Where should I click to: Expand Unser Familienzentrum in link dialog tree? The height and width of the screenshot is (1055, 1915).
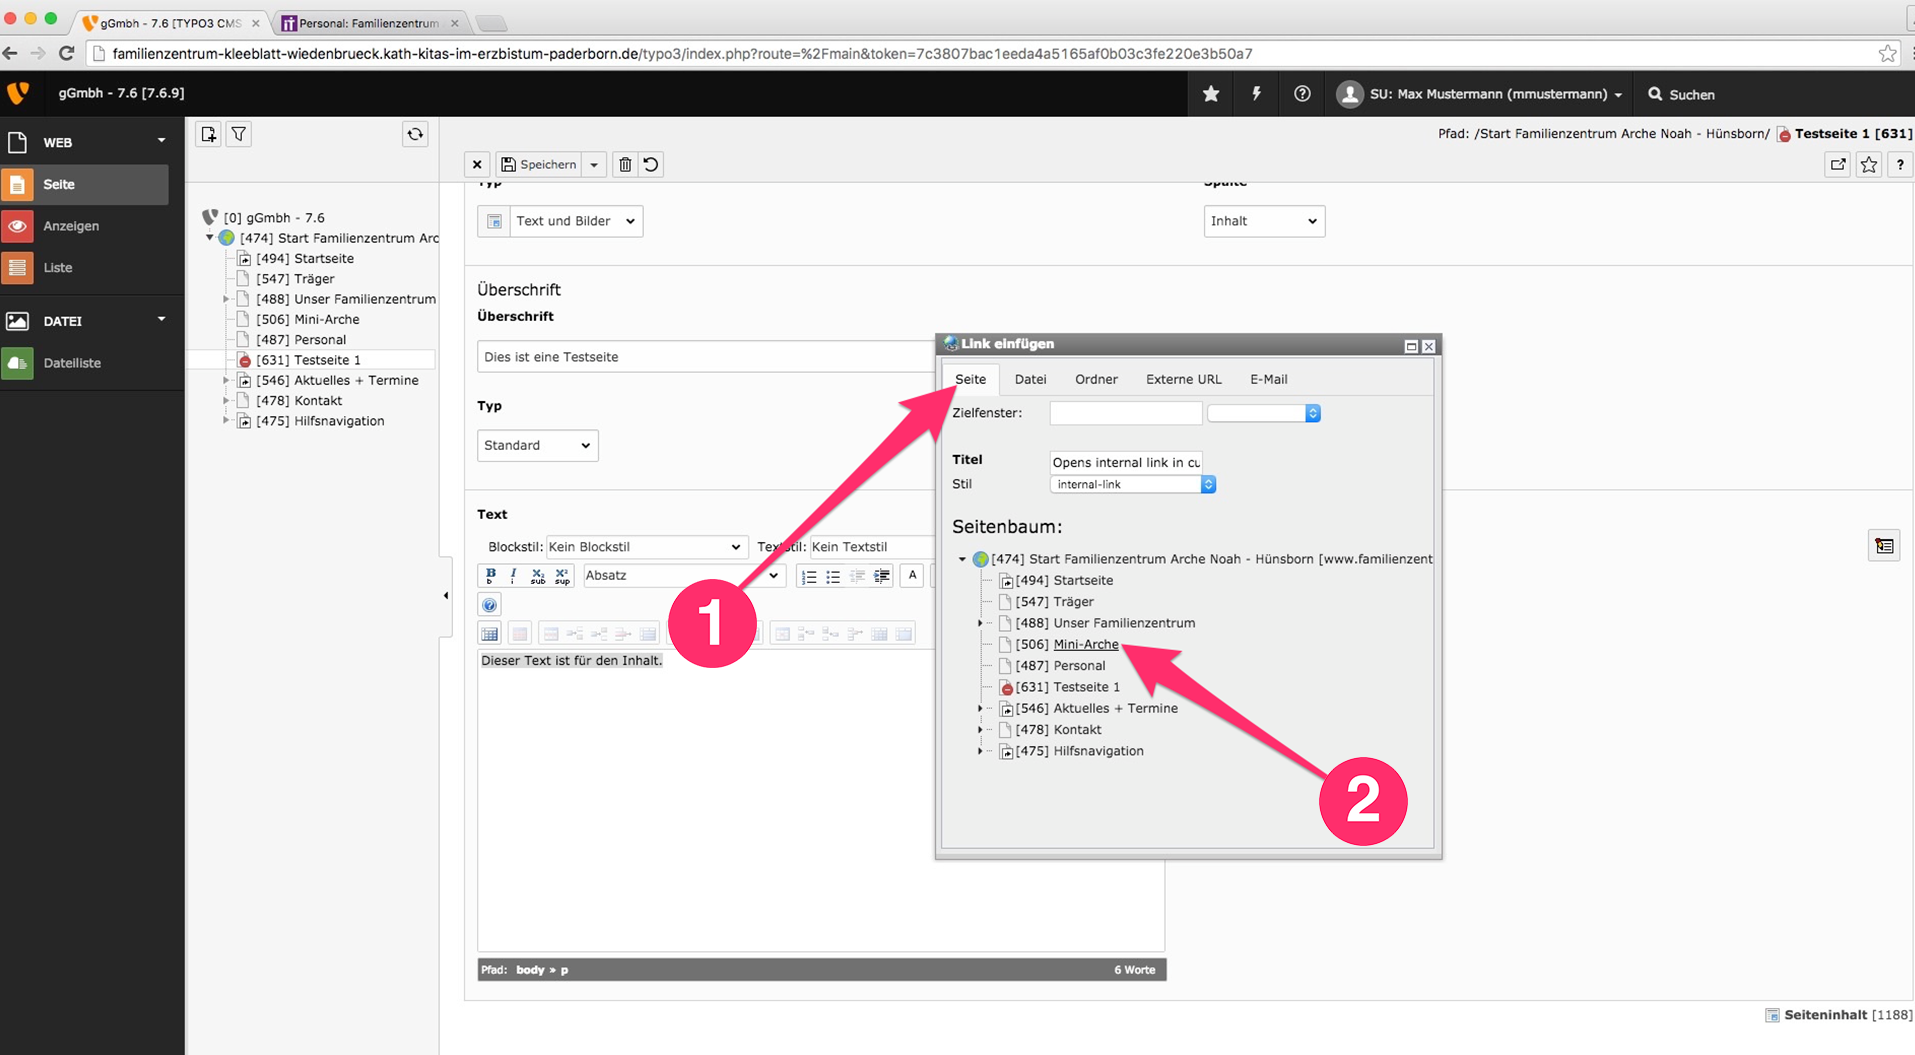(980, 623)
